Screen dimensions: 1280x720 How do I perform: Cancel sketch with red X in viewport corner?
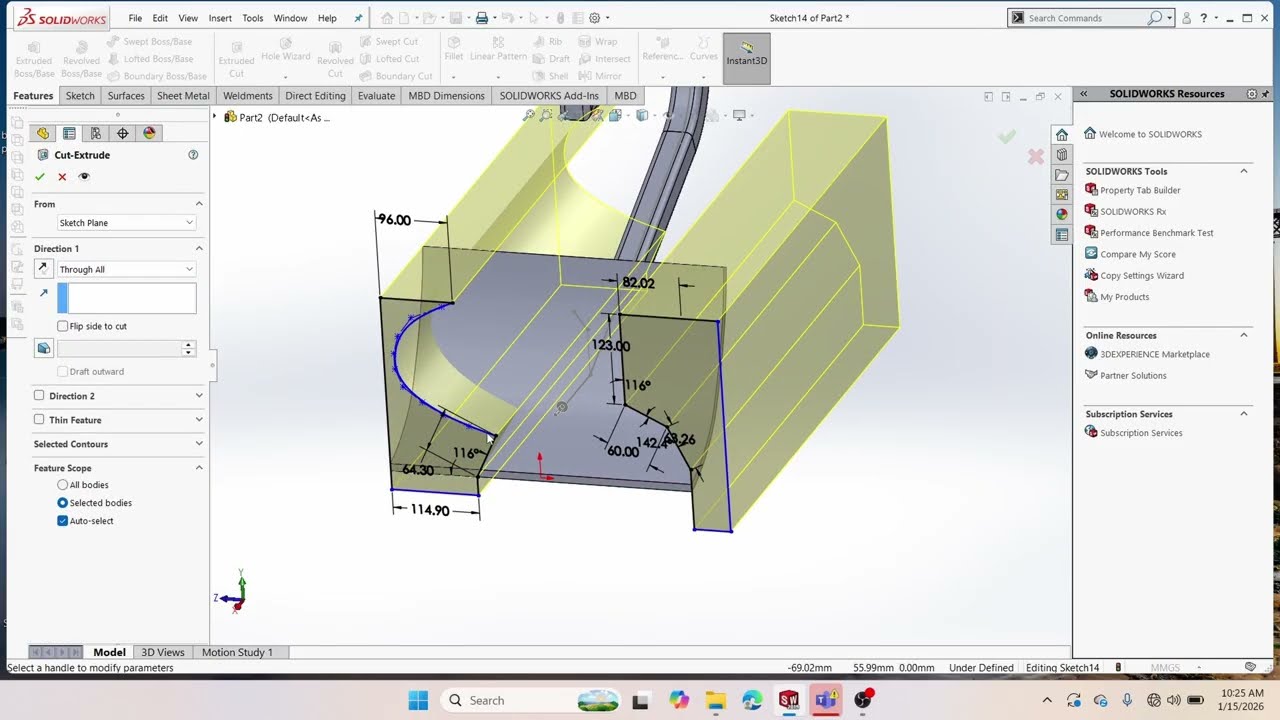coord(1036,157)
